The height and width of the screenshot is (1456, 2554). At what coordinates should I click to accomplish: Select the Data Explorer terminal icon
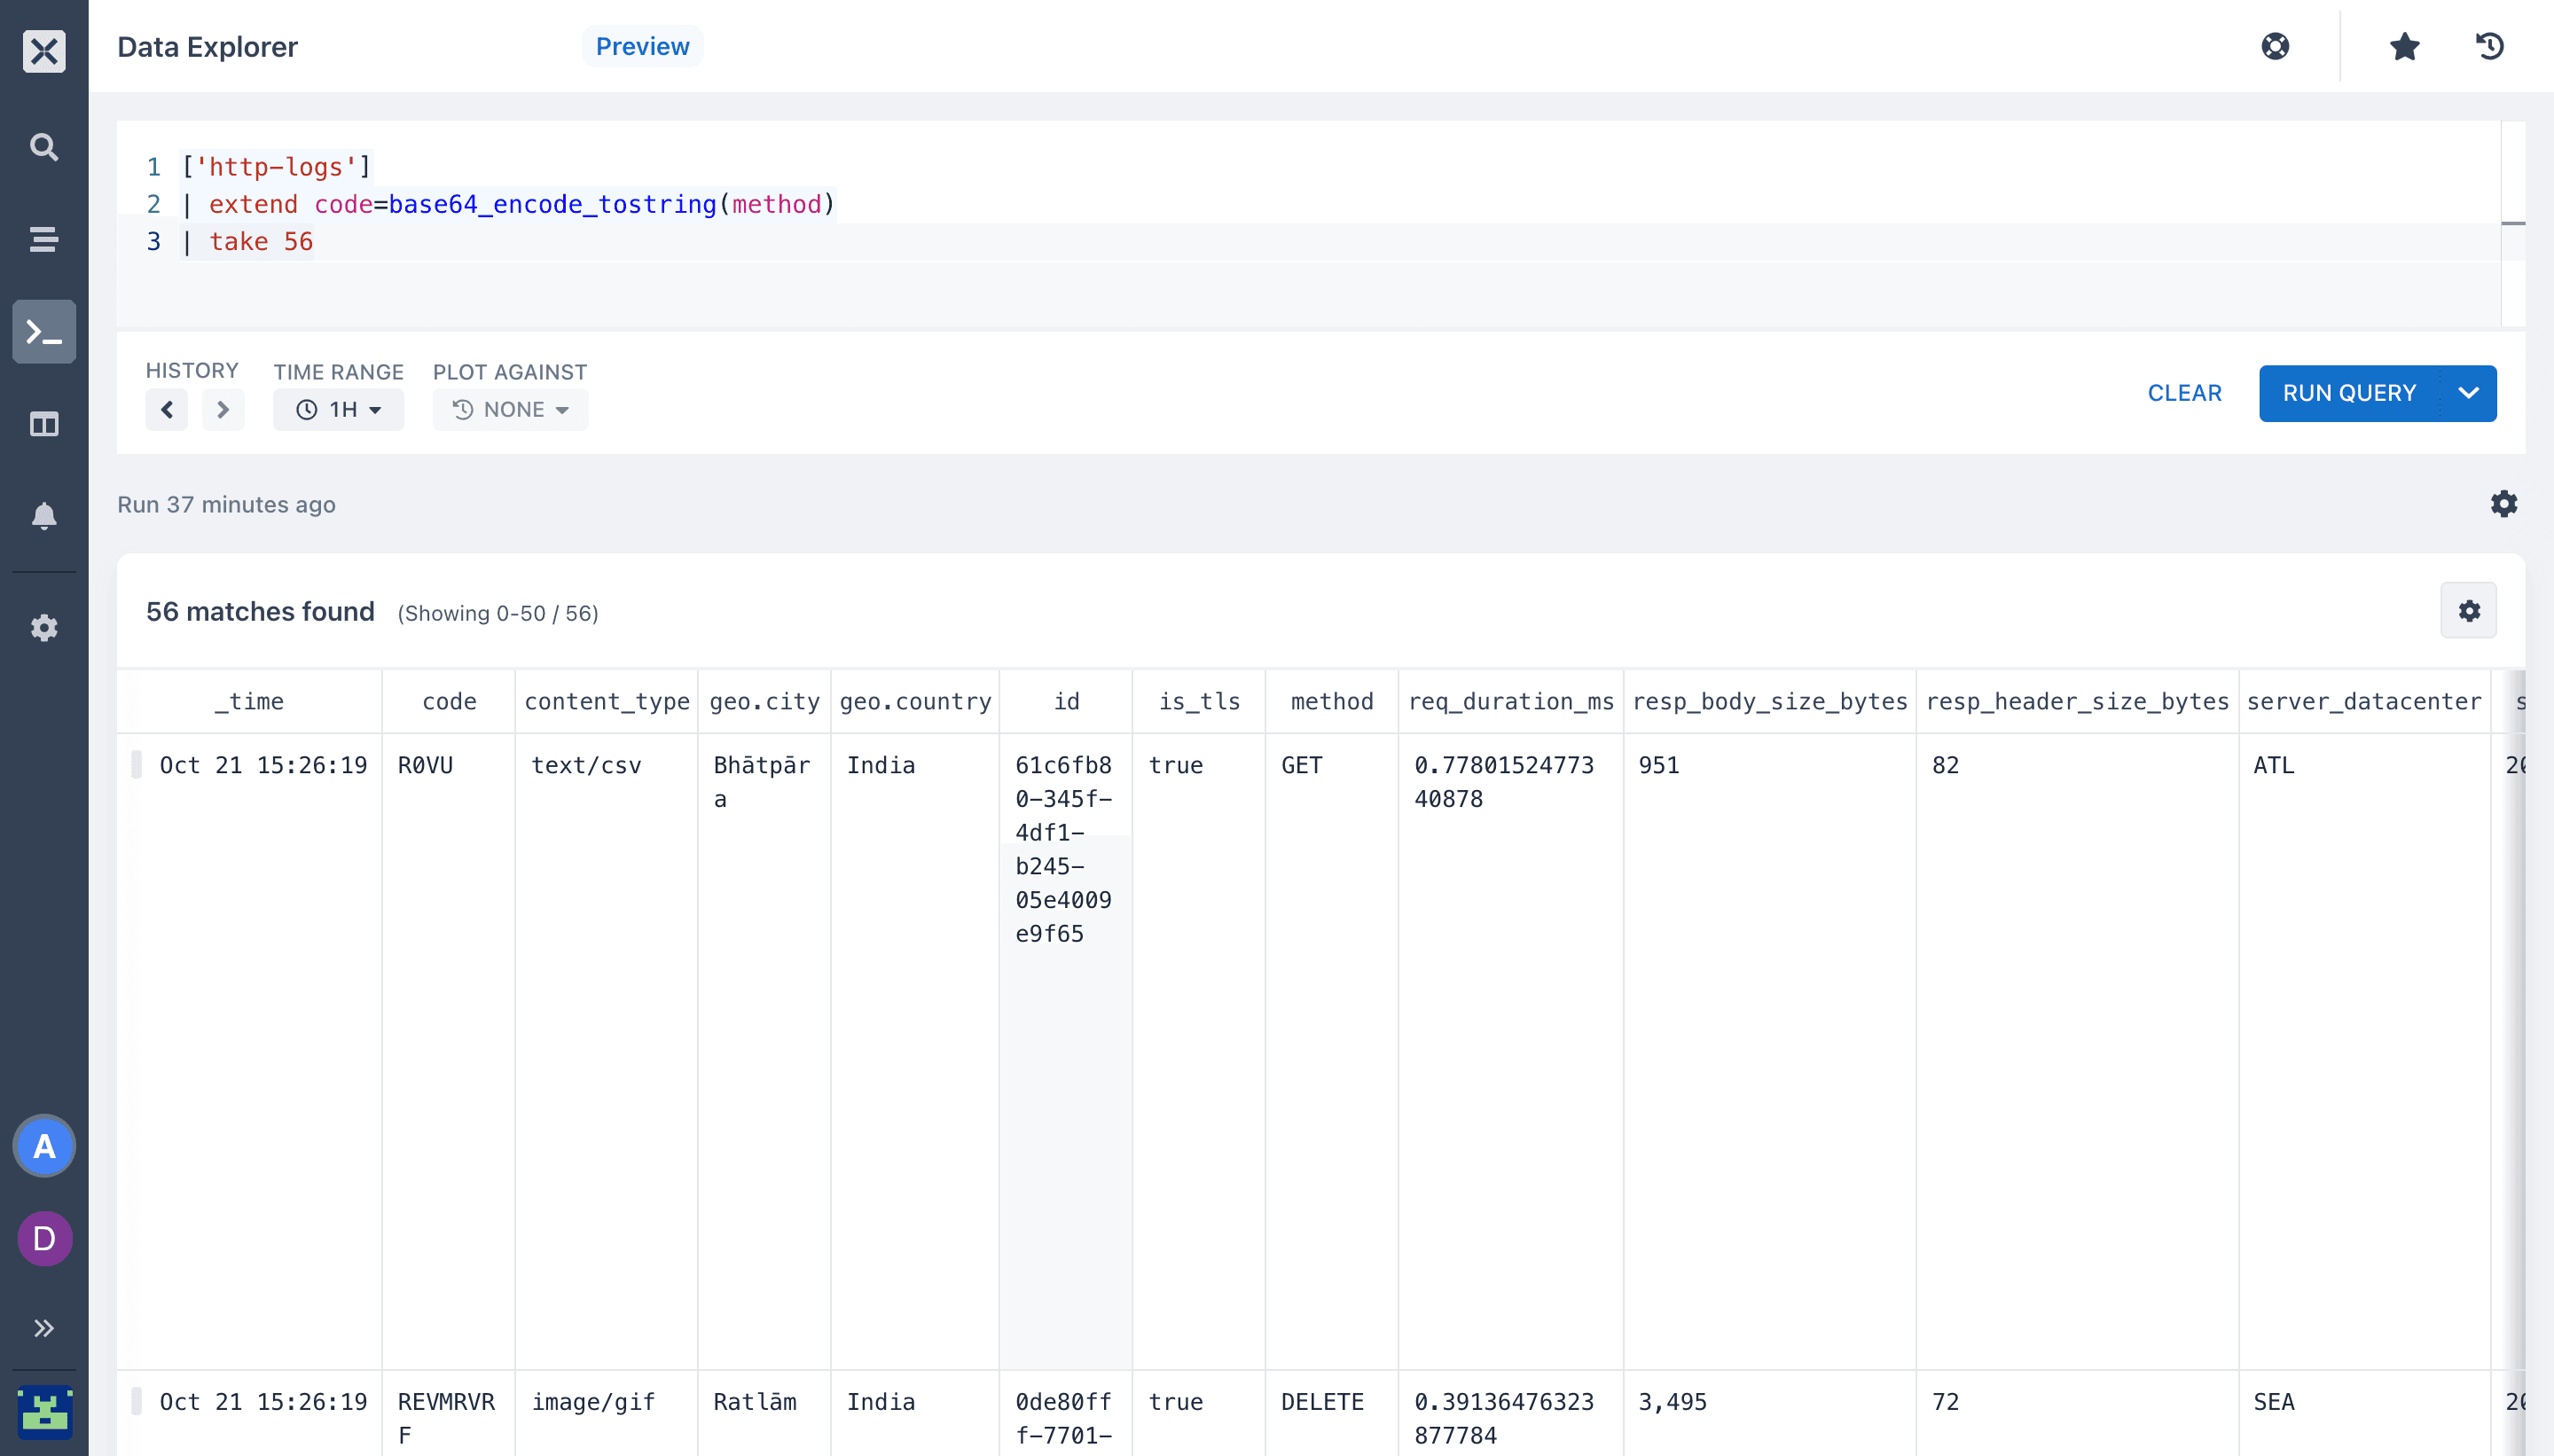coord(44,331)
